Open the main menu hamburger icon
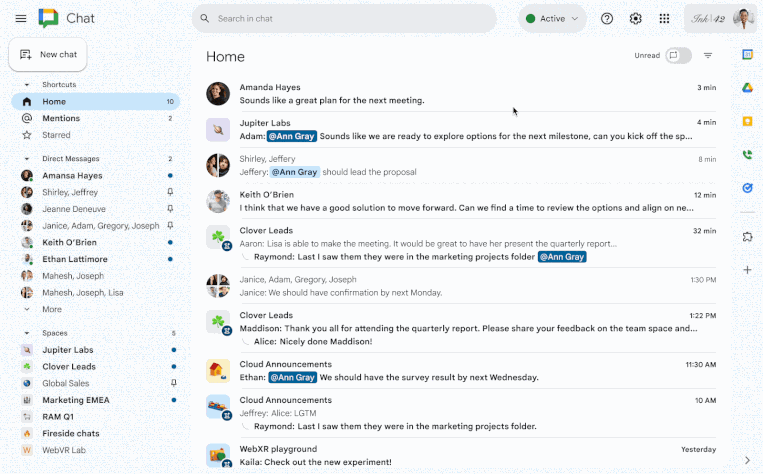 (21, 18)
